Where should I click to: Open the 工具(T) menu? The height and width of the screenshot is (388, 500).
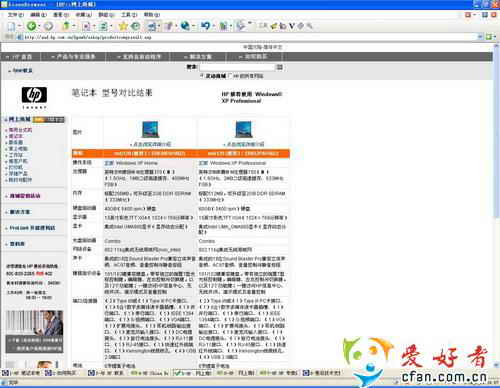point(129,15)
